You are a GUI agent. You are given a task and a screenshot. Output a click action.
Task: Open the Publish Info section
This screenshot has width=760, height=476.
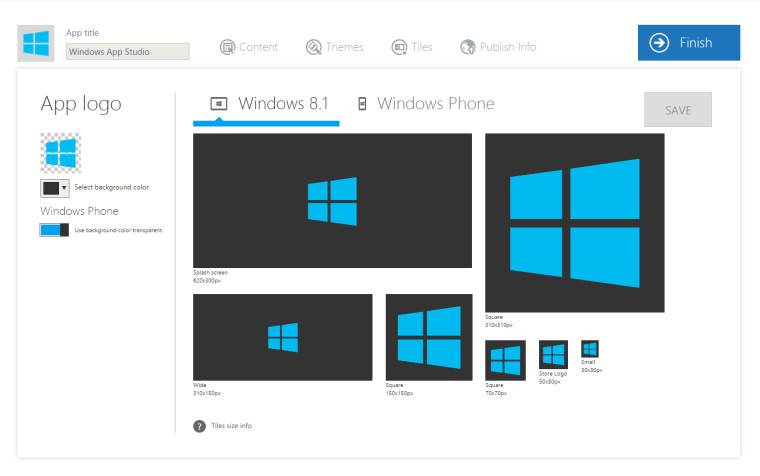click(x=498, y=47)
